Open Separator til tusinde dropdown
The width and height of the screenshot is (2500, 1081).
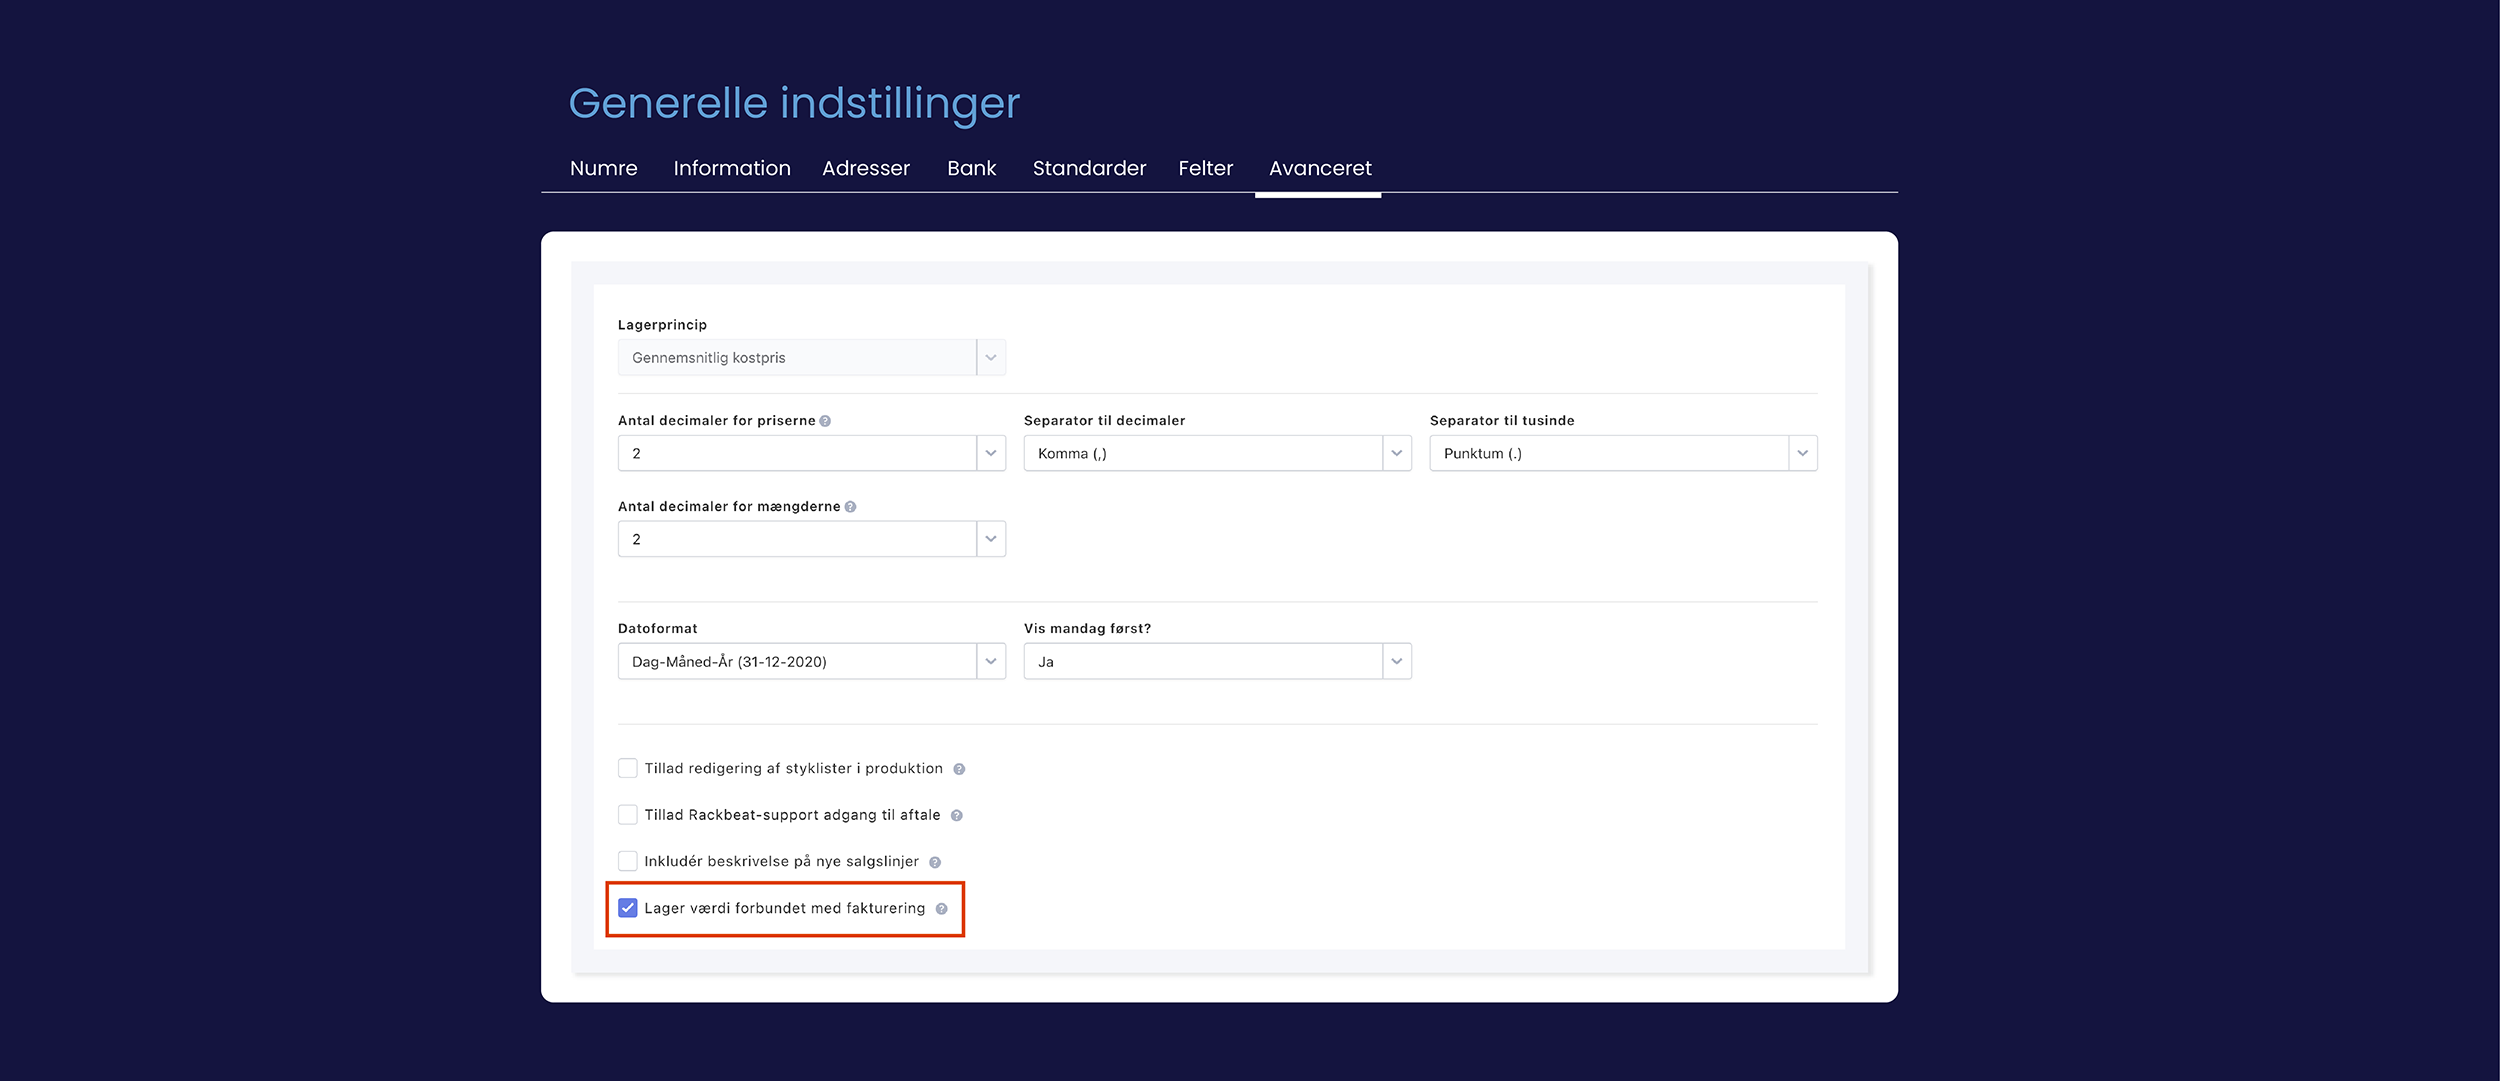pyautogui.click(x=1624, y=453)
